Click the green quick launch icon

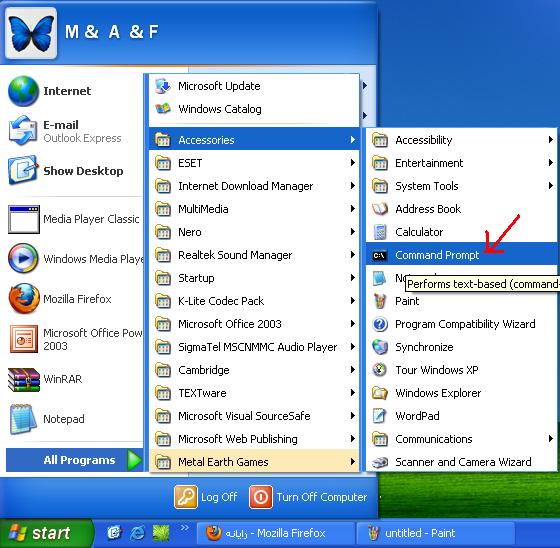click(161, 533)
